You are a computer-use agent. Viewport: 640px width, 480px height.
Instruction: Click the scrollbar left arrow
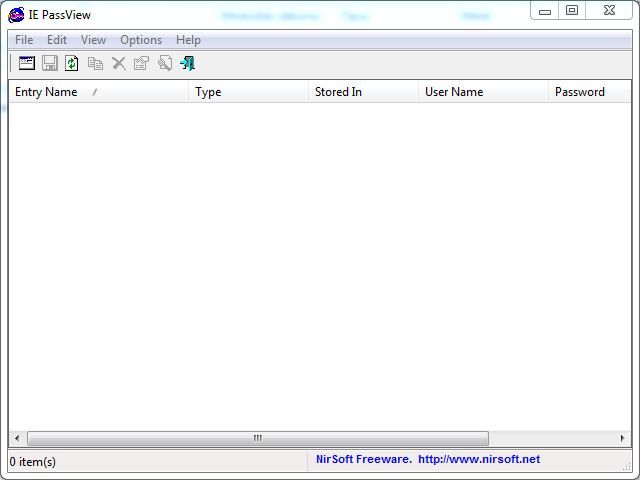(17, 438)
